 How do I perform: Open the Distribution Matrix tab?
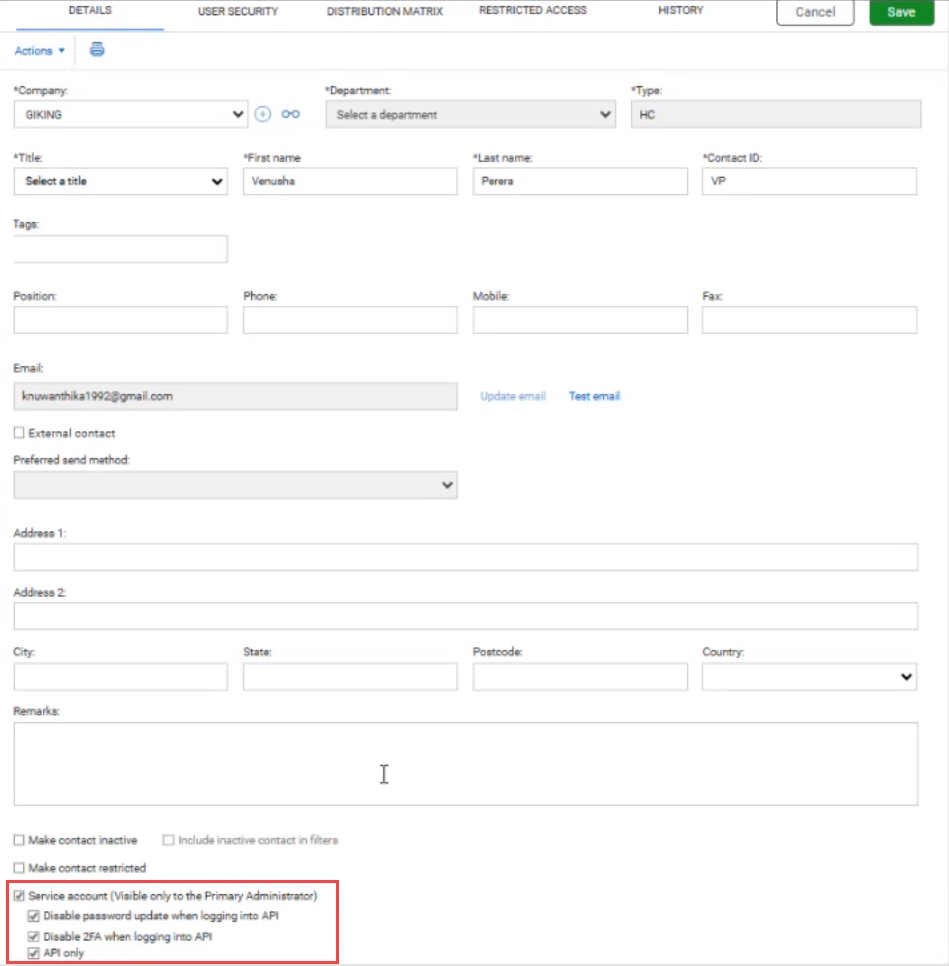tap(384, 12)
